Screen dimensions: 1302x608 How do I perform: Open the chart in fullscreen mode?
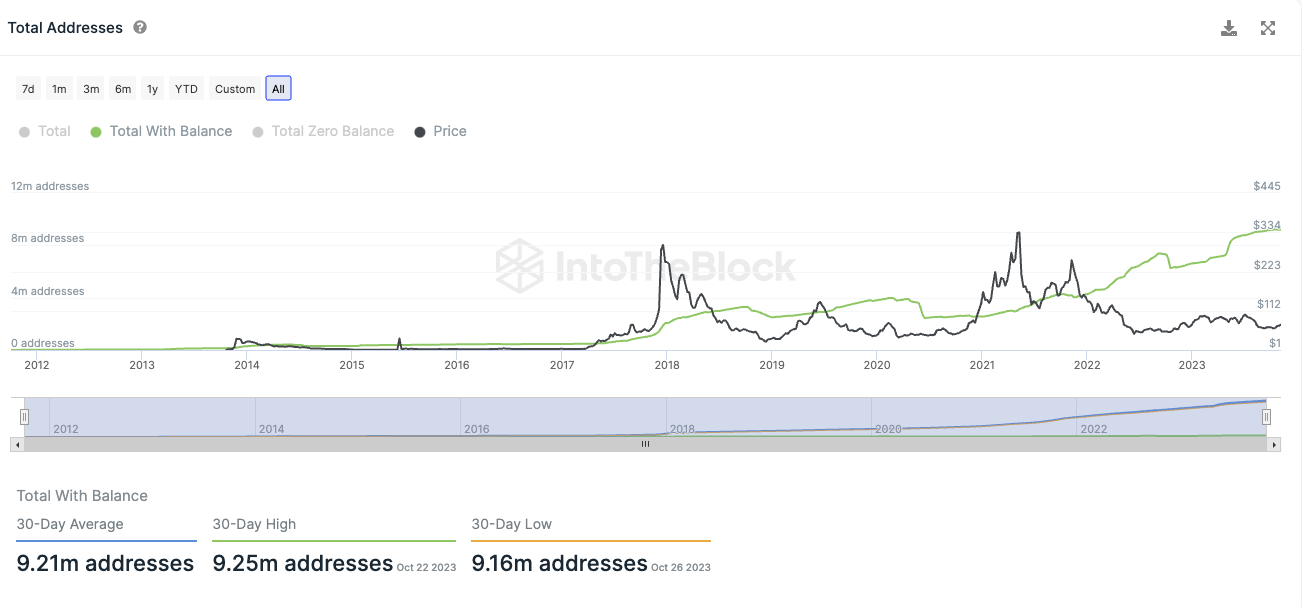click(x=1268, y=28)
